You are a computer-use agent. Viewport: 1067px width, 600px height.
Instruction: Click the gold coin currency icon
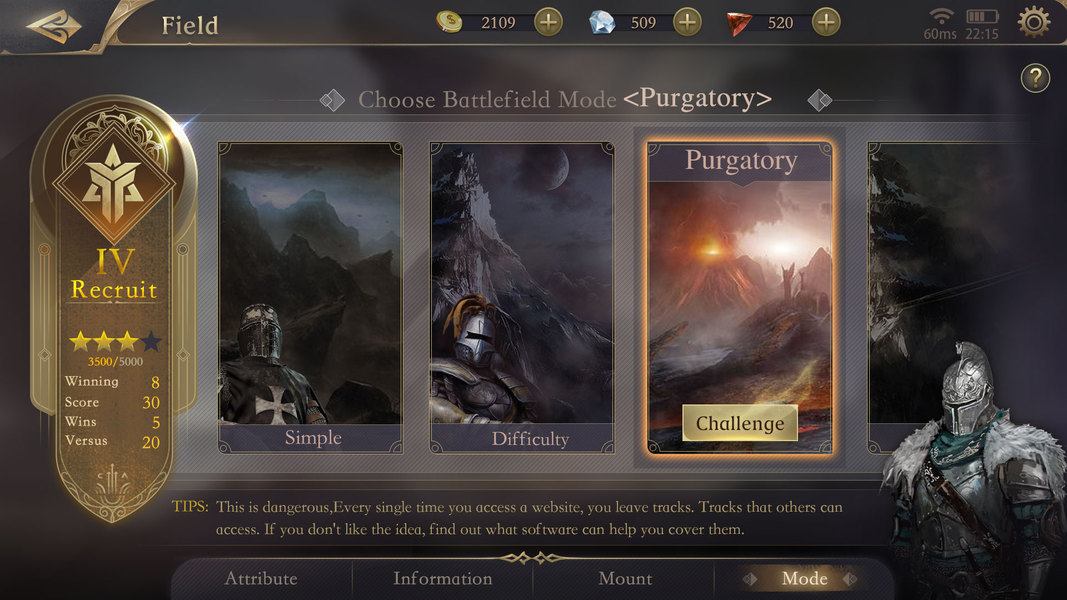click(449, 22)
